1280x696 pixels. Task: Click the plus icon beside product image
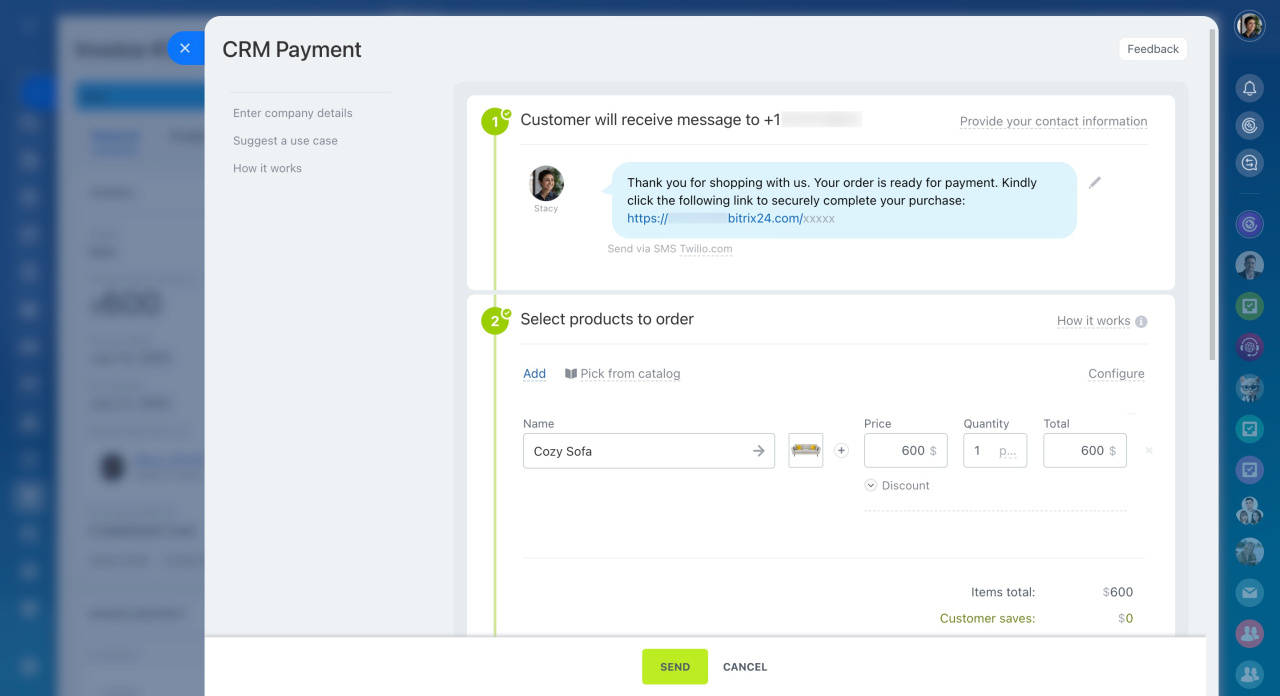(x=841, y=451)
